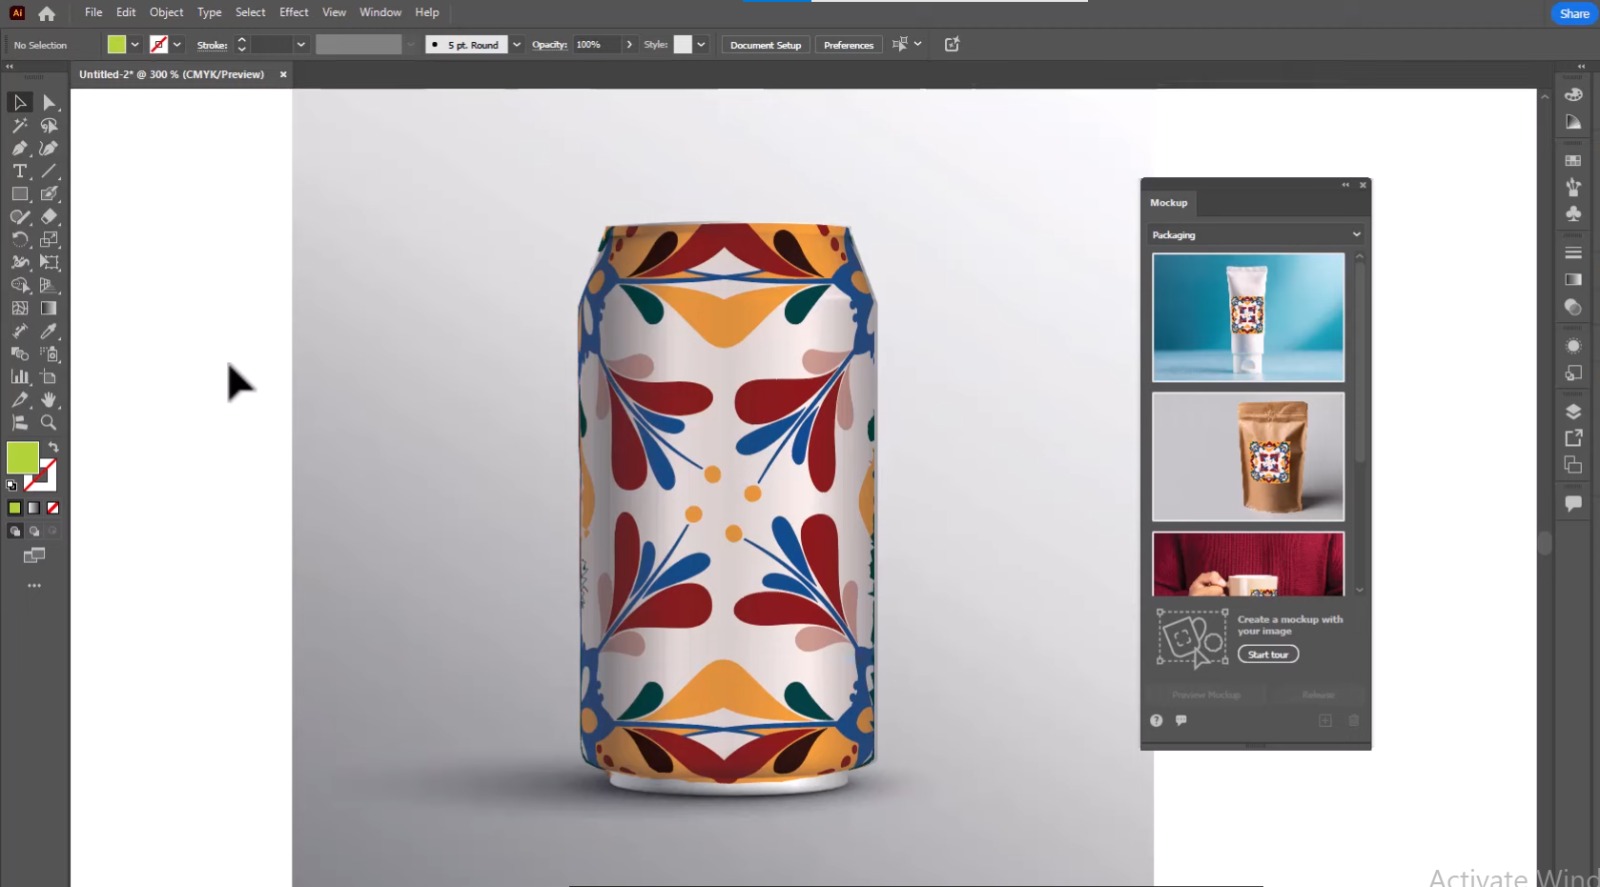Viewport: 1600px width, 887px height.
Task: Open the Brushes panel icon
Action: coord(1573,187)
